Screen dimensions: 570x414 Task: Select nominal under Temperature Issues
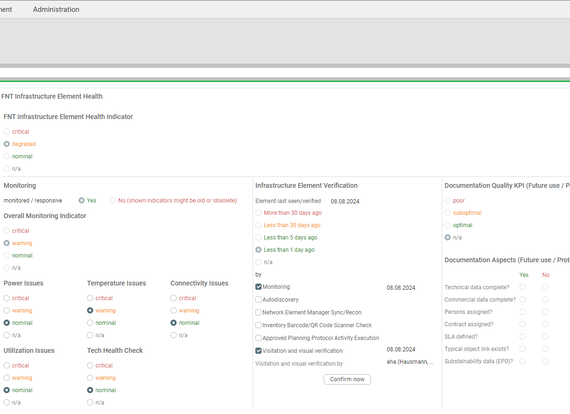90,323
